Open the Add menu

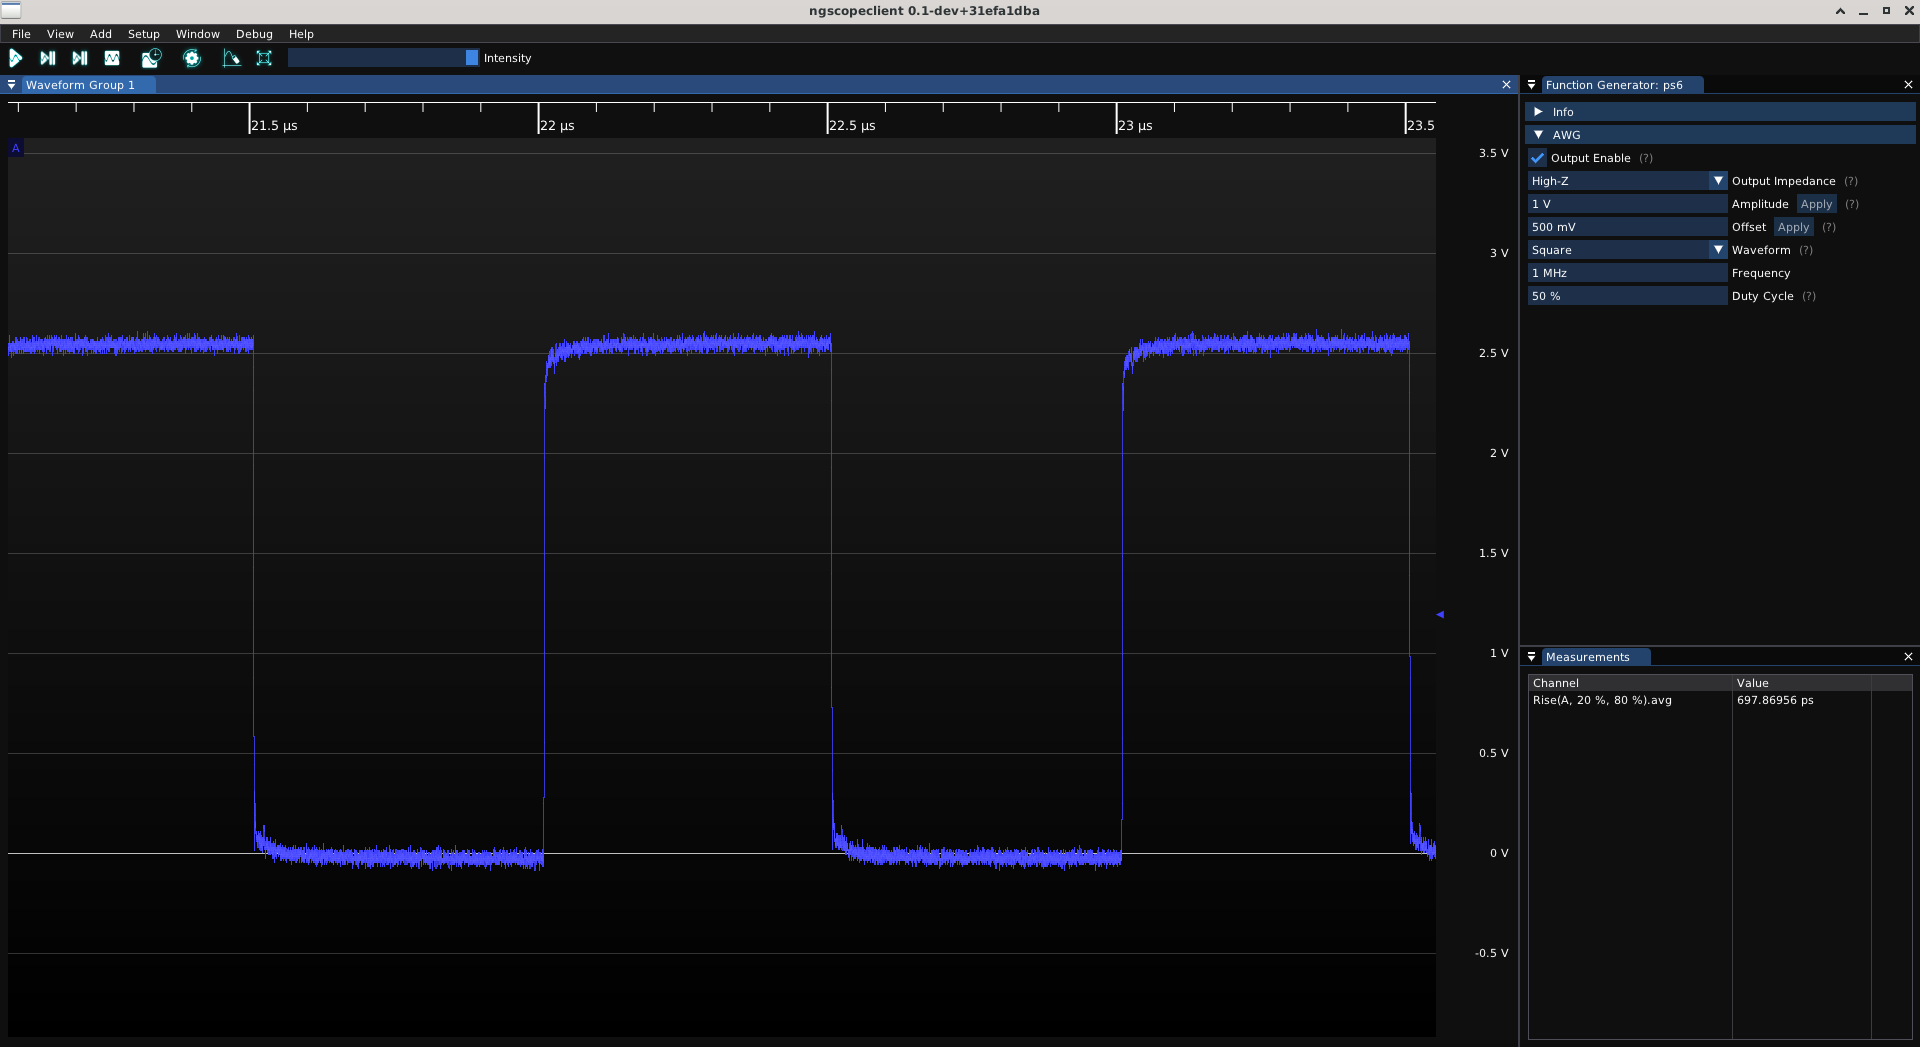[x=101, y=34]
